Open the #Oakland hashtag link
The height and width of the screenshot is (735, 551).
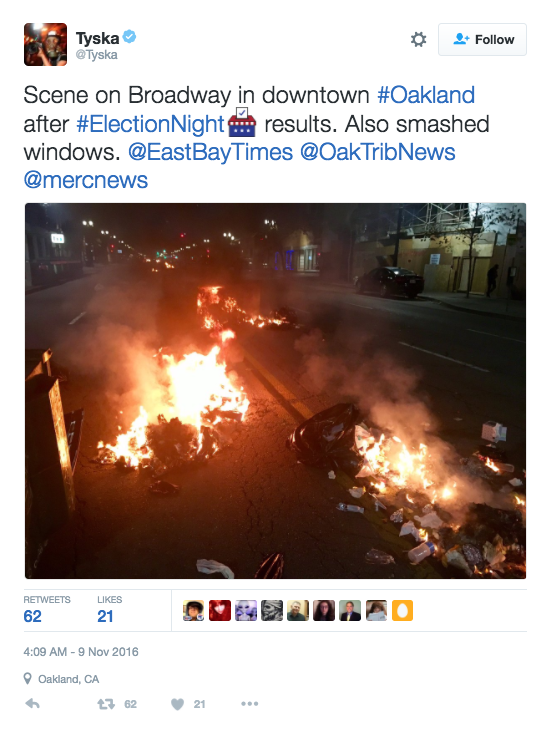(x=426, y=95)
